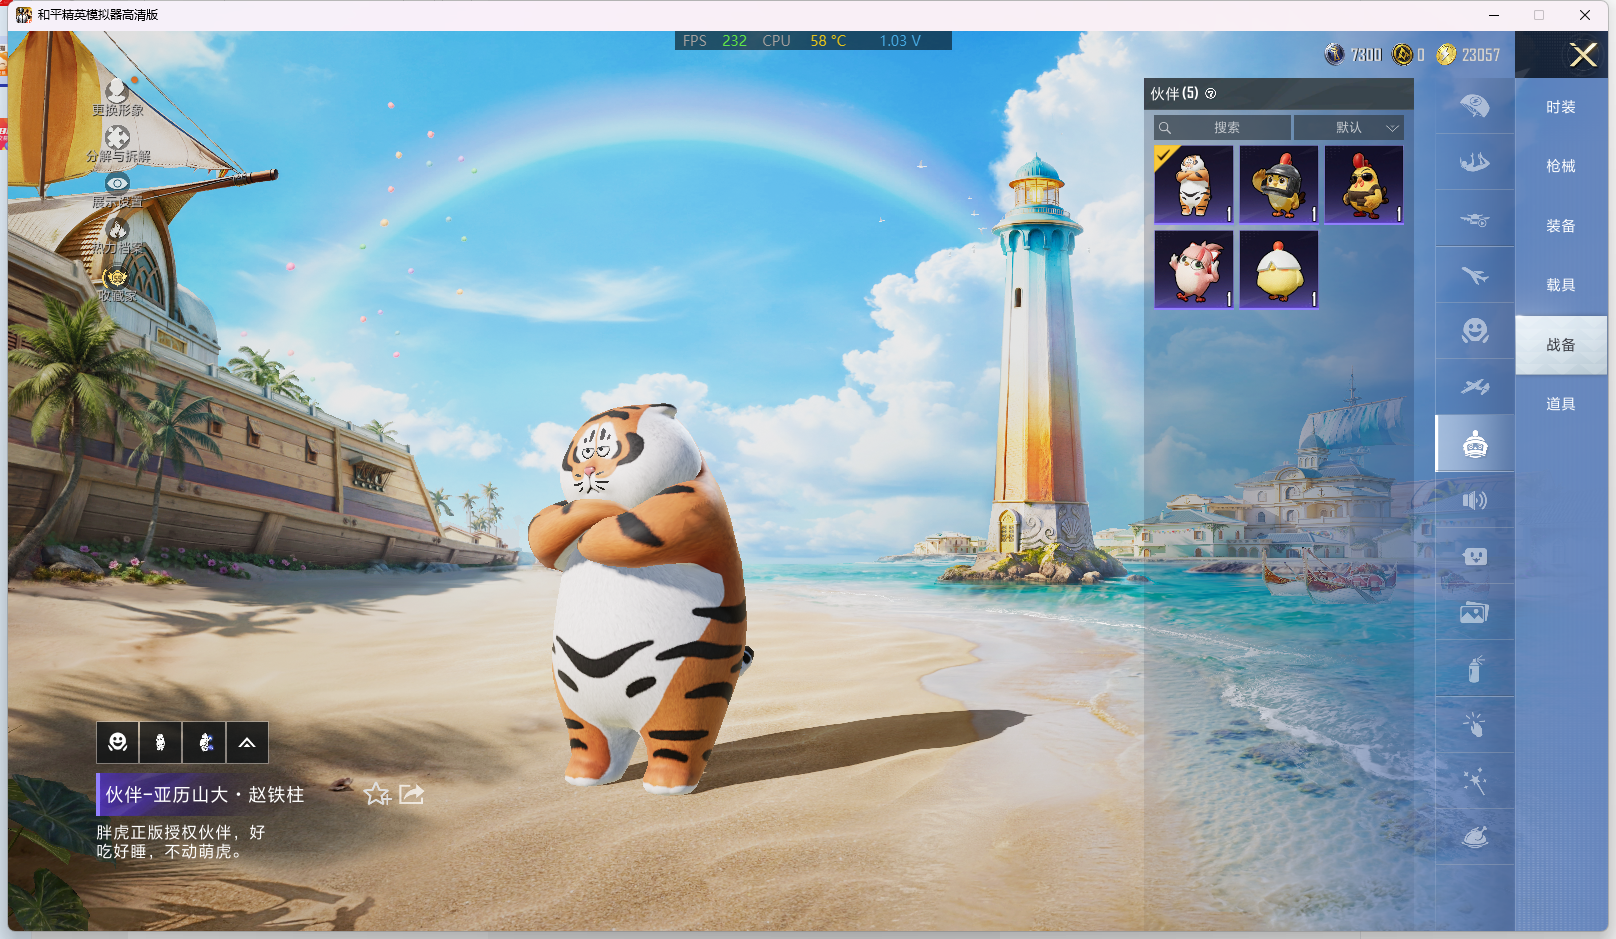
Task: Click the CPU 58 °C temperature readout
Action: coord(804,41)
